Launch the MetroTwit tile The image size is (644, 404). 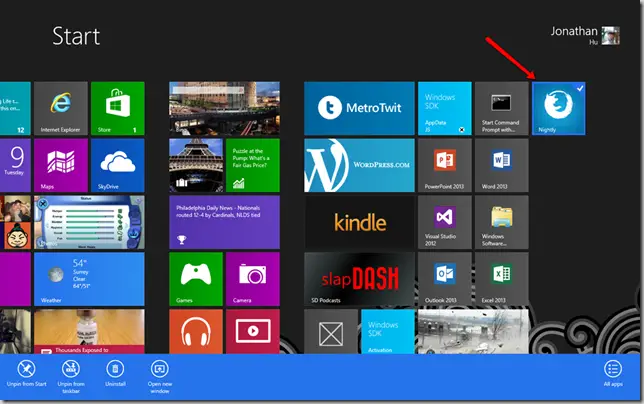click(359, 108)
